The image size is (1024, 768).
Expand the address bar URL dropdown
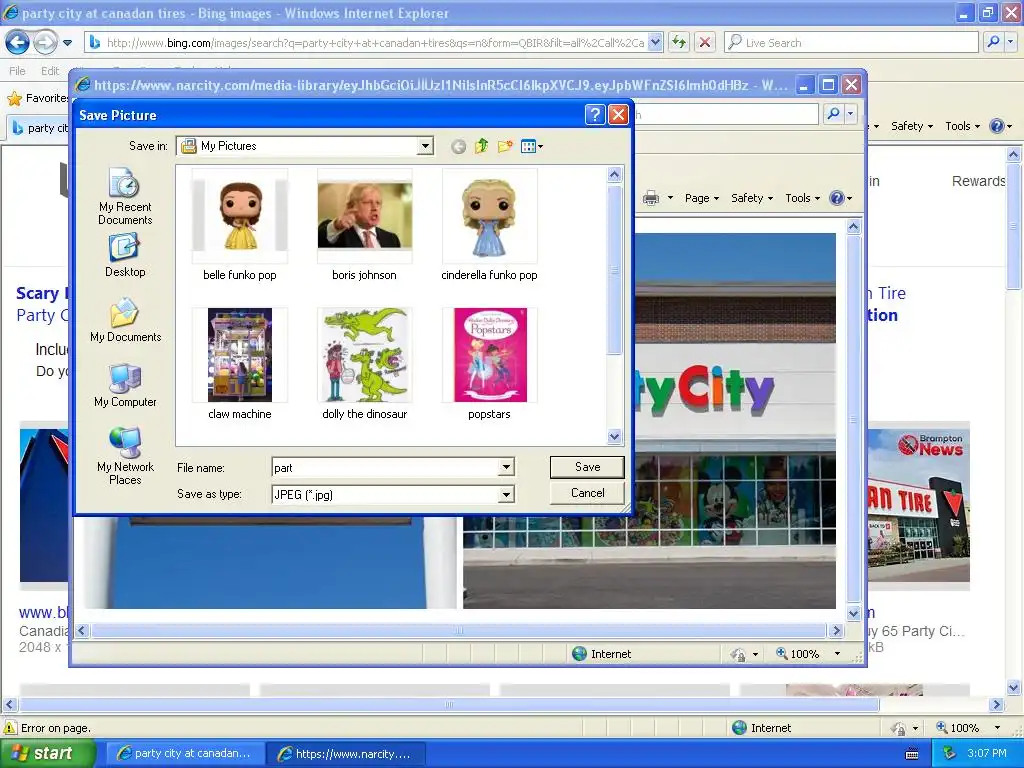[x=656, y=43]
